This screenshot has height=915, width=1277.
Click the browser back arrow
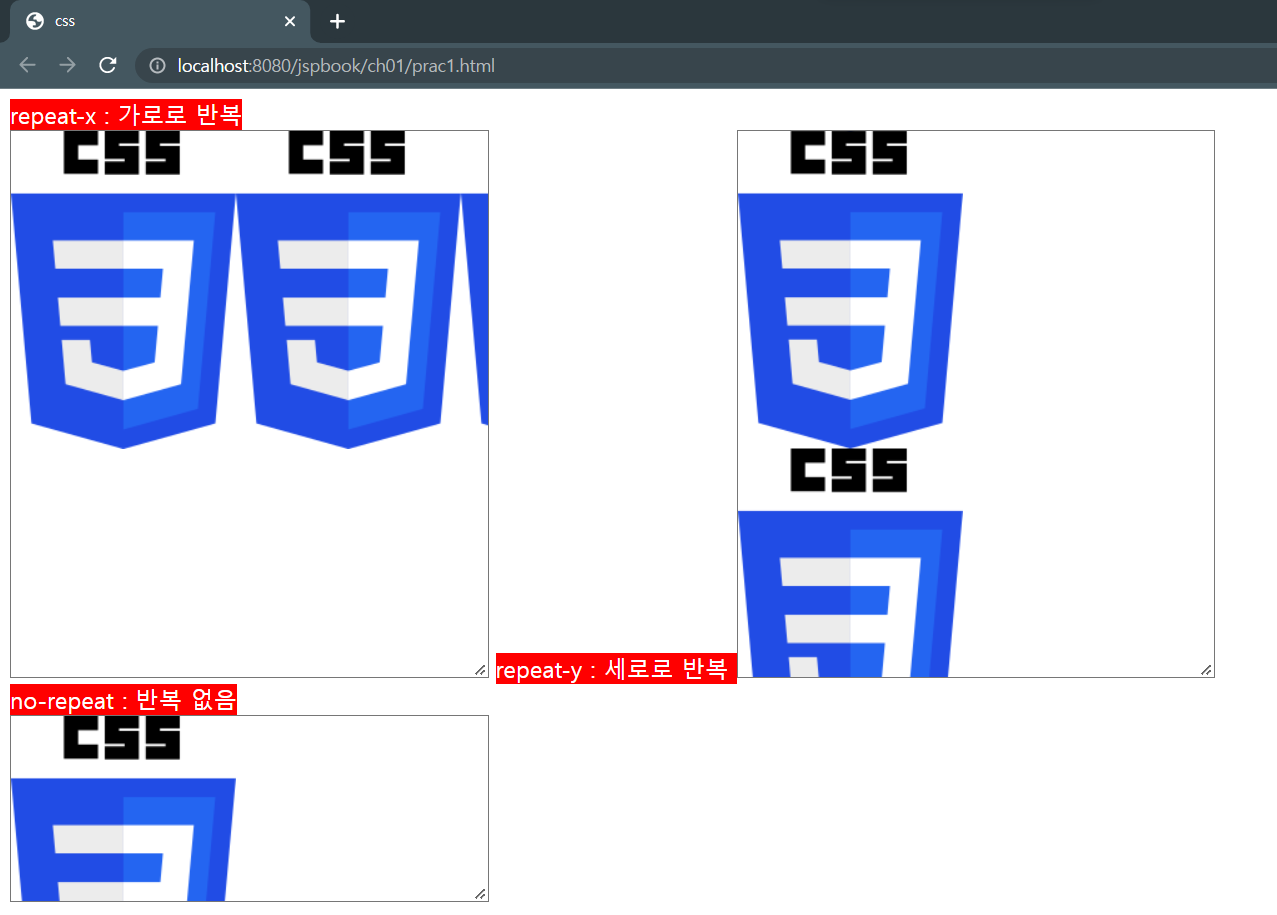(28, 66)
